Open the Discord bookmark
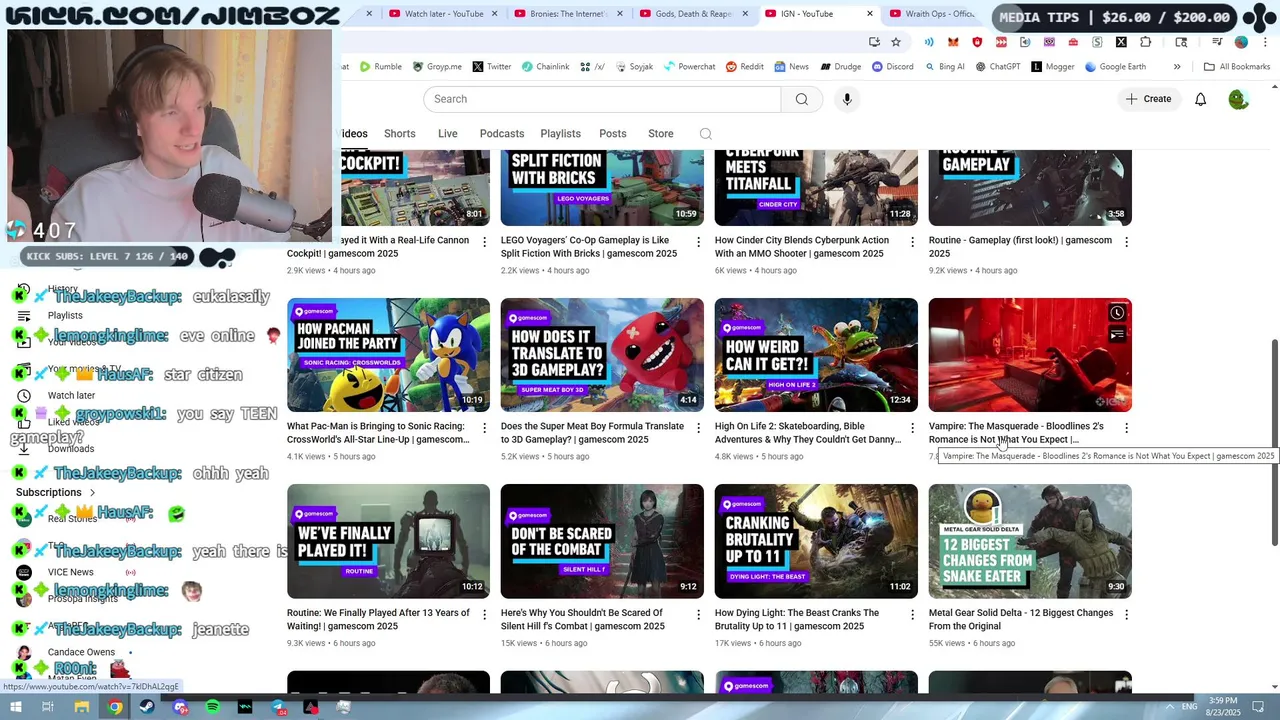The width and height of the screenshot is (1280, 720). 893,67
